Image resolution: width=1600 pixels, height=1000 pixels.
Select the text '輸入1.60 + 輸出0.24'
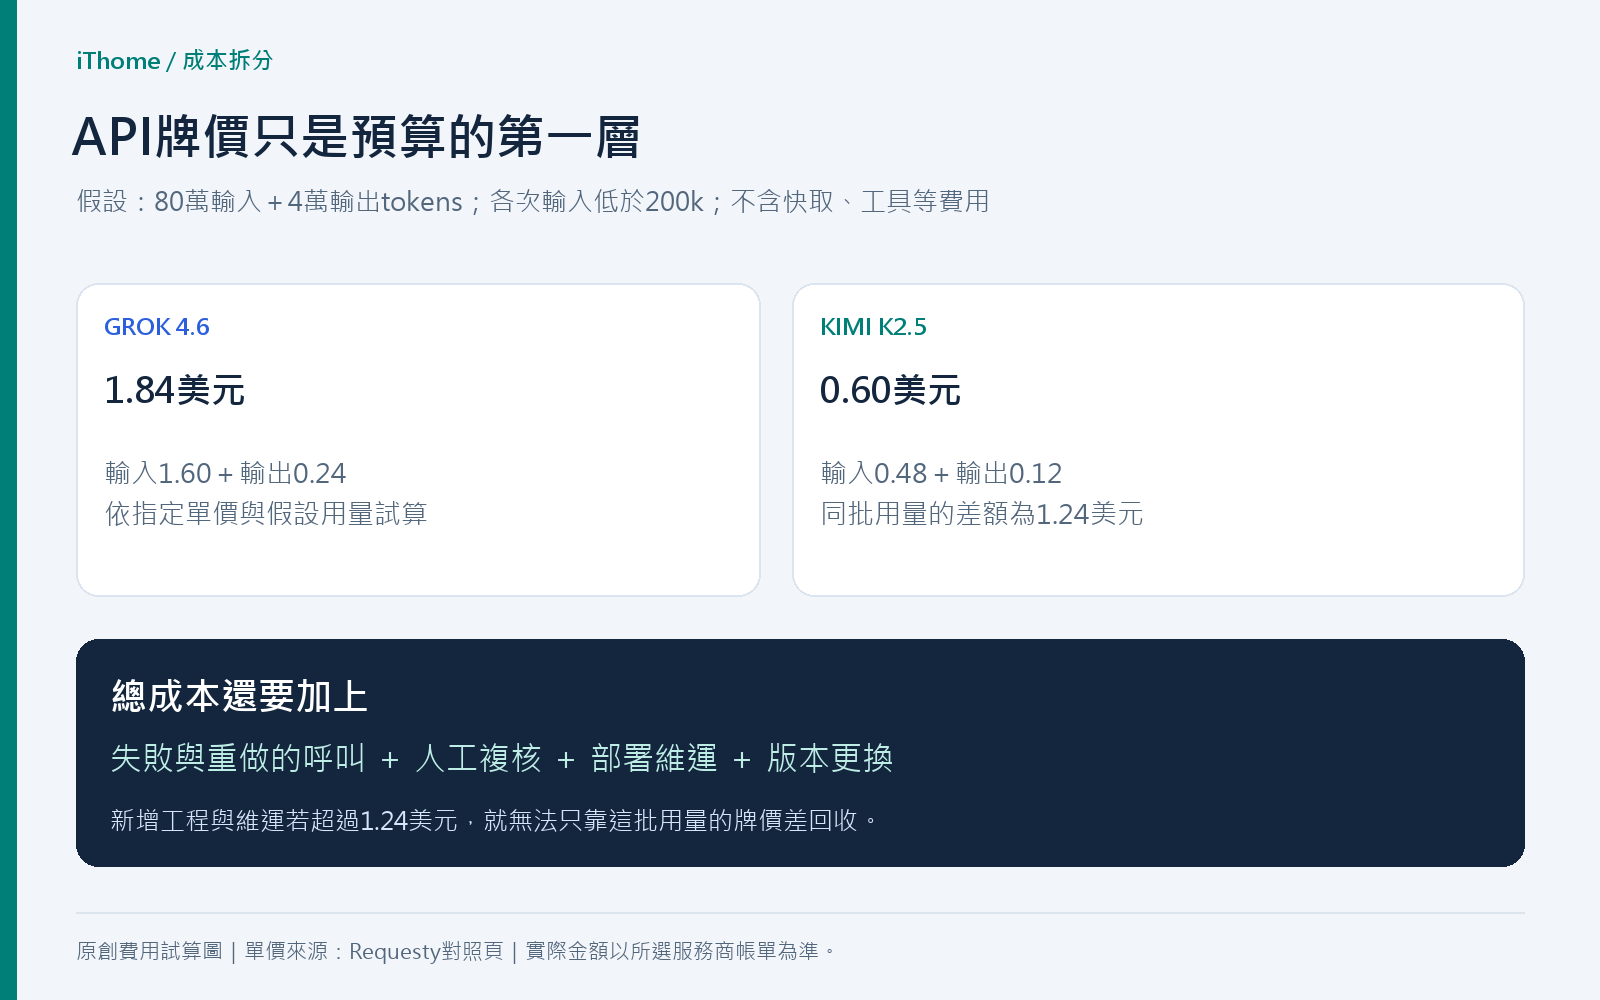226,473
